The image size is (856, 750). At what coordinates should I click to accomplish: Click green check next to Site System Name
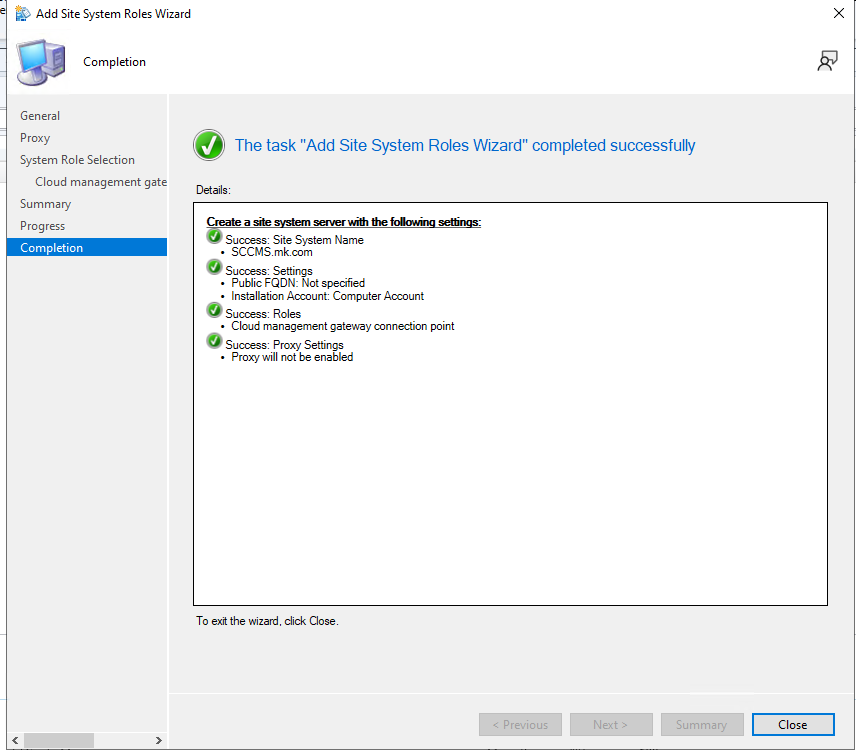214,237
